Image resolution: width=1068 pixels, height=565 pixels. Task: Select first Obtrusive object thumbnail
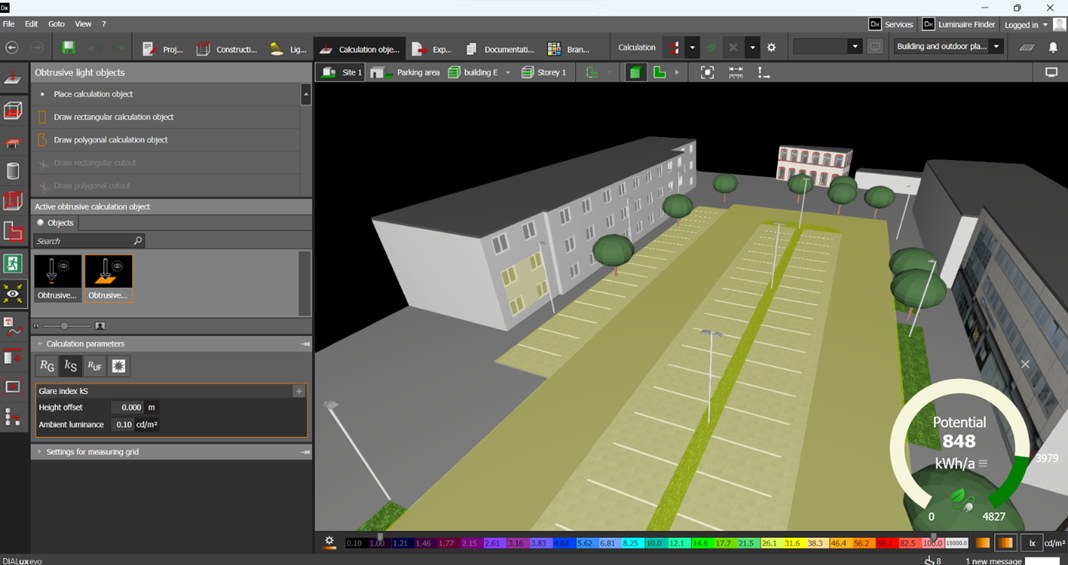point(58,278)
